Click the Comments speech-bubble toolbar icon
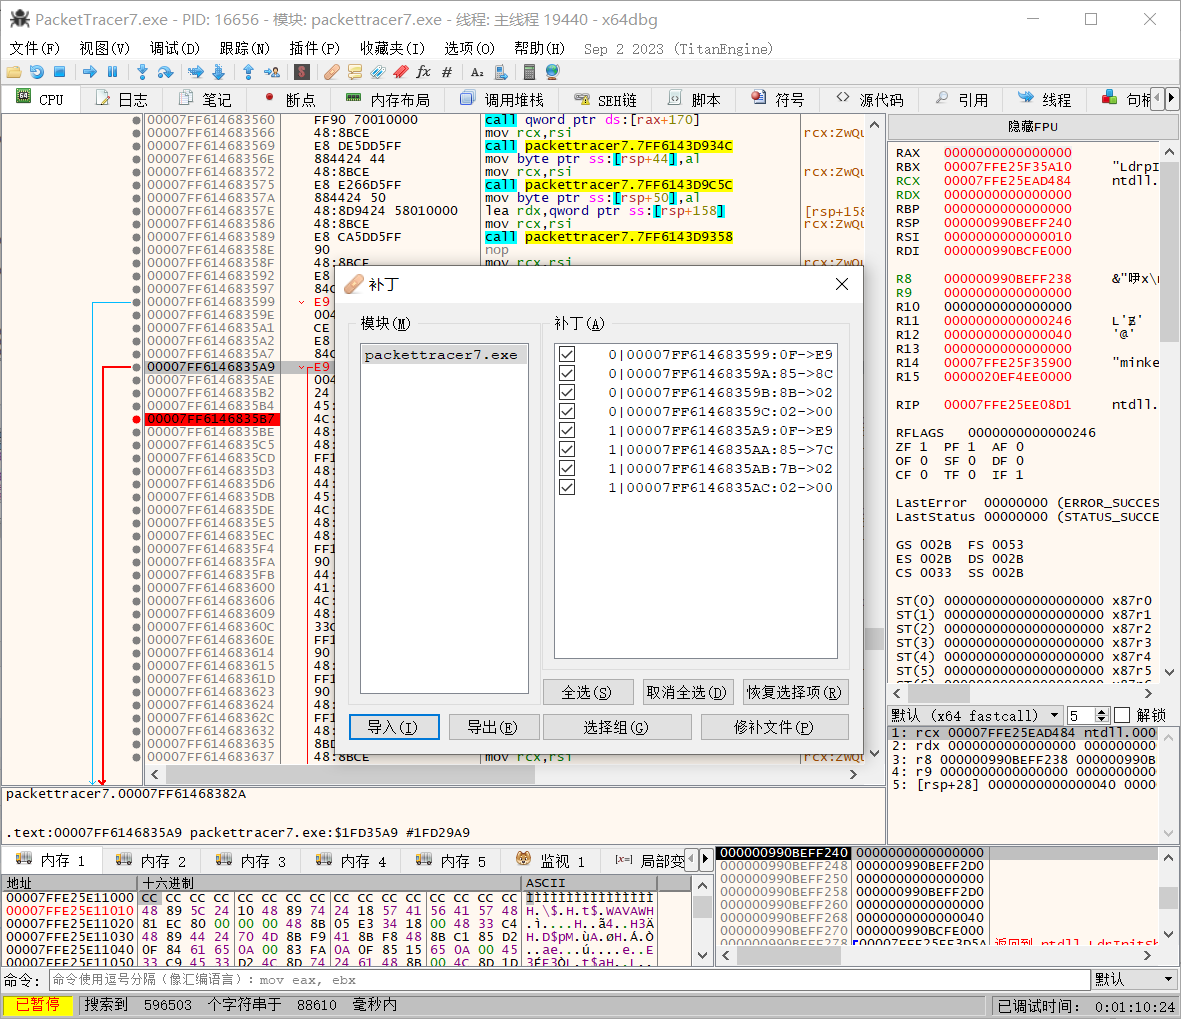Screen dimensions: 1181x1019 click(x=355, y=72)
